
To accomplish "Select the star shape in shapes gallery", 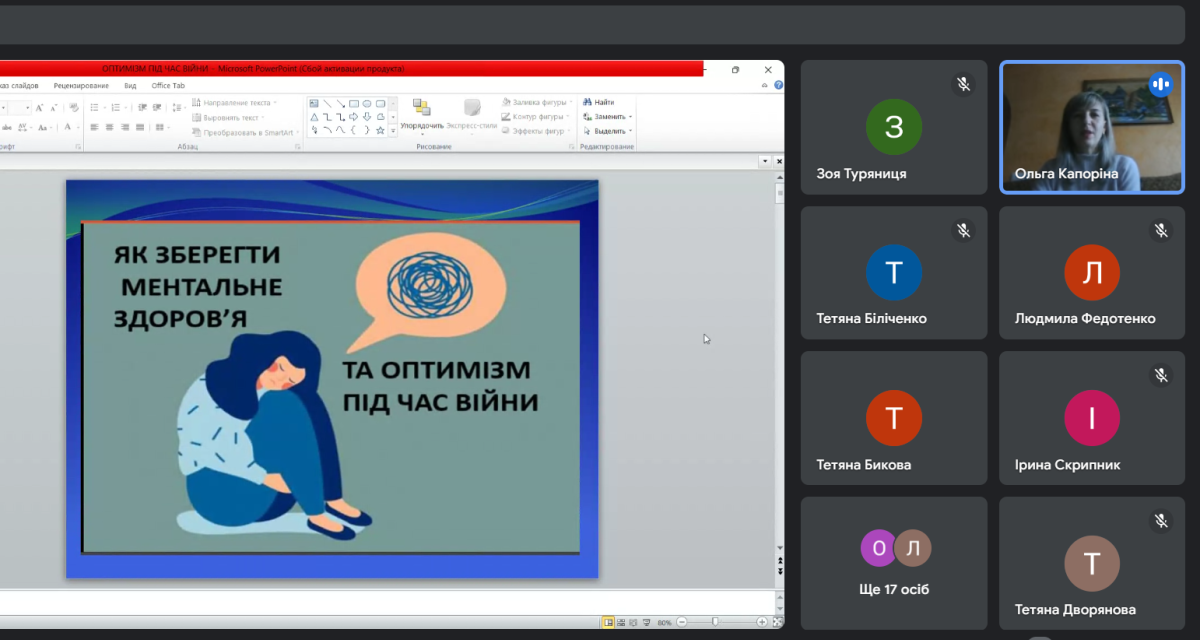I will [x=380, y=130].
